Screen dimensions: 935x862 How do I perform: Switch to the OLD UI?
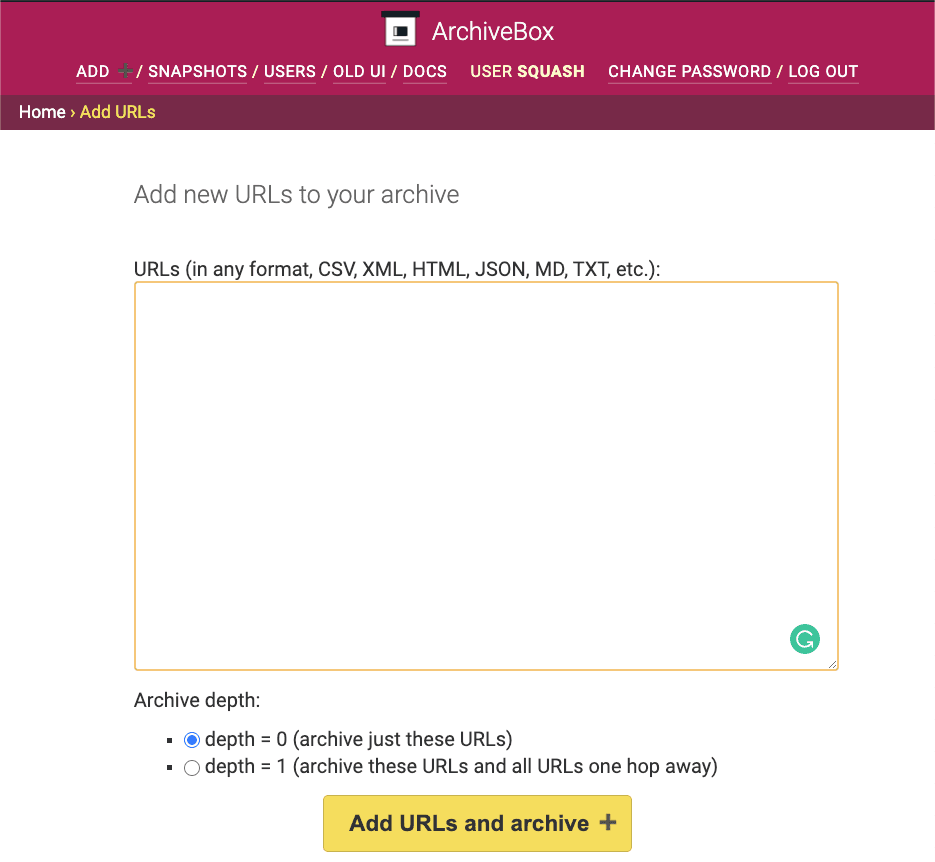click(359, 72)
